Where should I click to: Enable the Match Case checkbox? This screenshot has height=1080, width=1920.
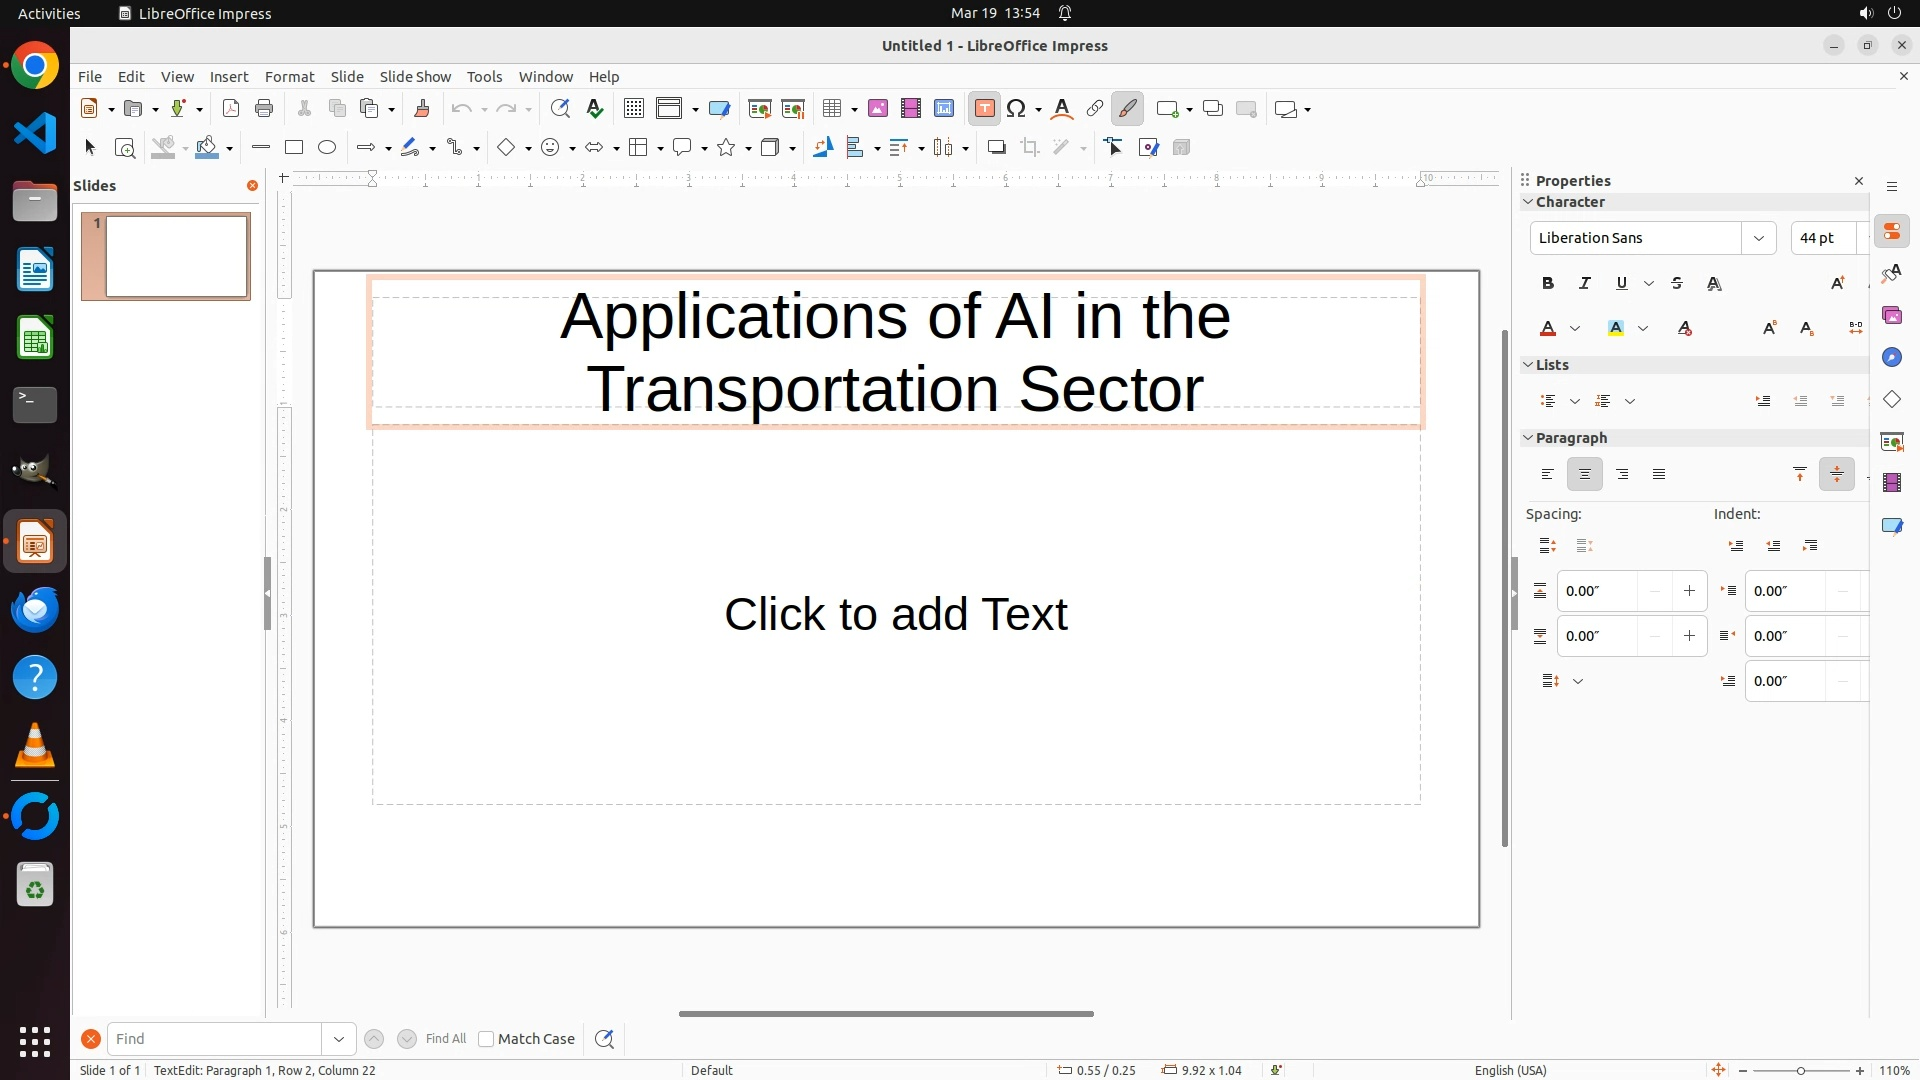pyautogui.click(x=486, y=1039)
